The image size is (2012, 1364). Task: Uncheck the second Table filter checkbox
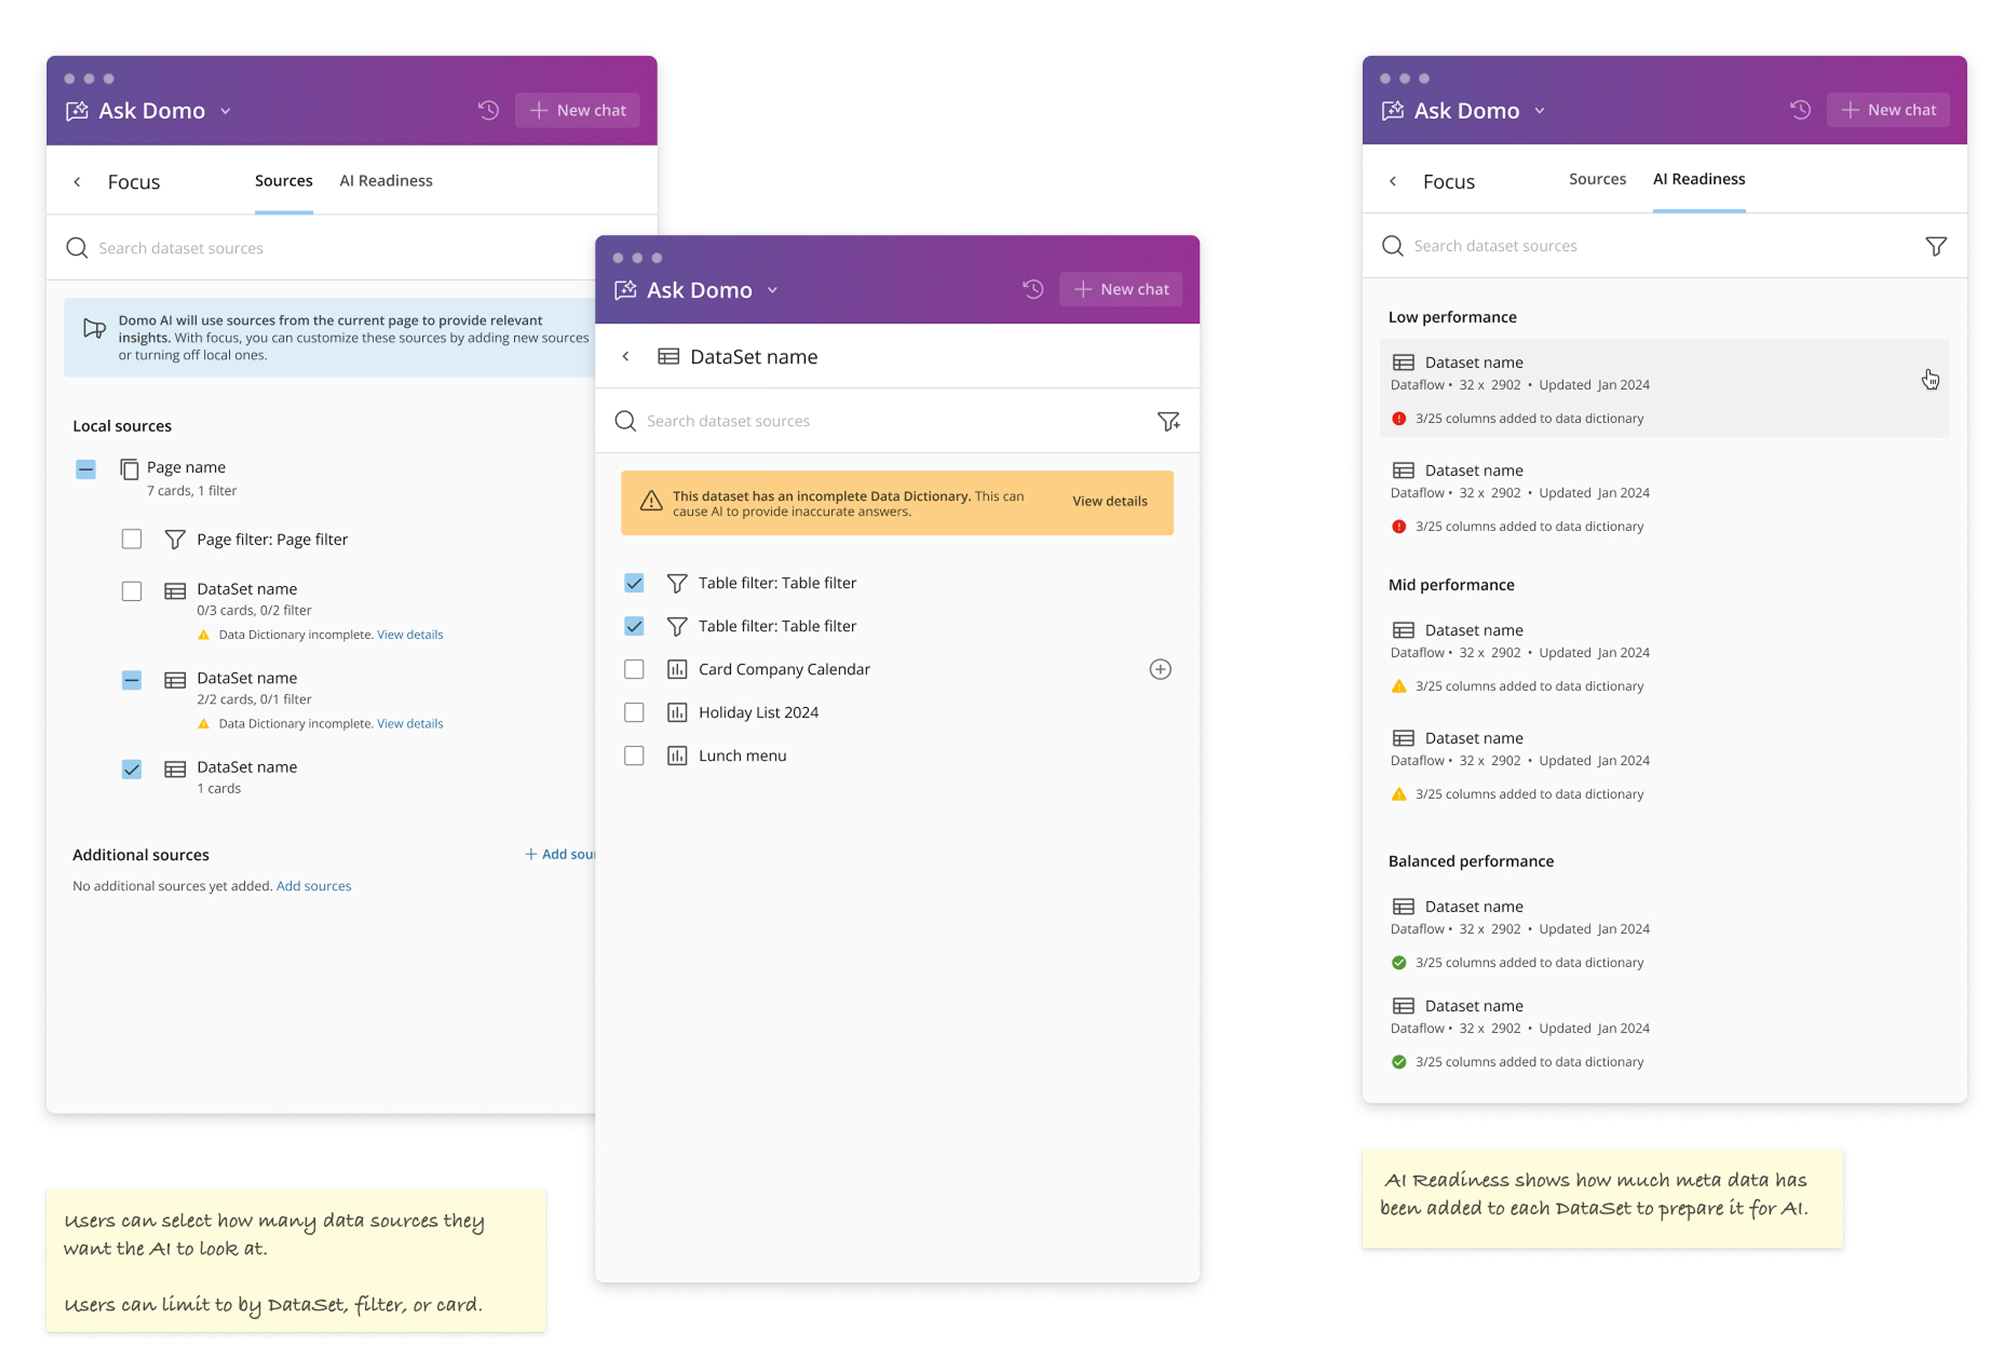click(634, 626)
